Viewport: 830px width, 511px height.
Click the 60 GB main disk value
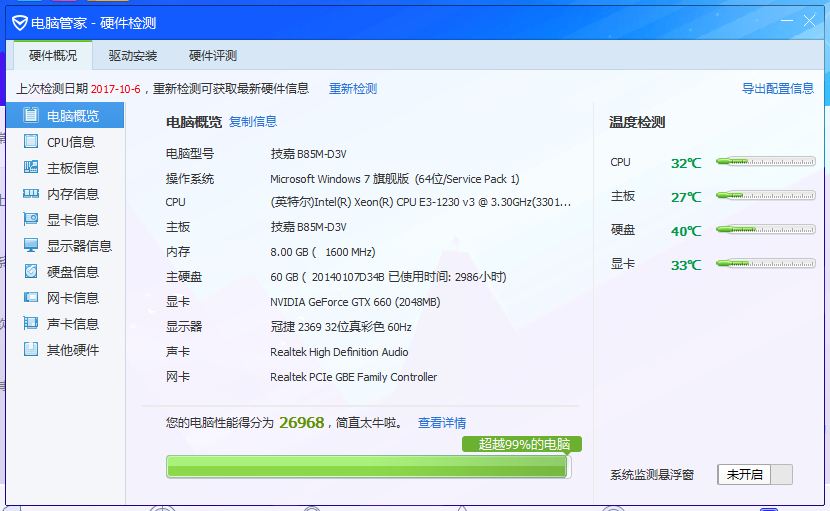click(388, 277)
